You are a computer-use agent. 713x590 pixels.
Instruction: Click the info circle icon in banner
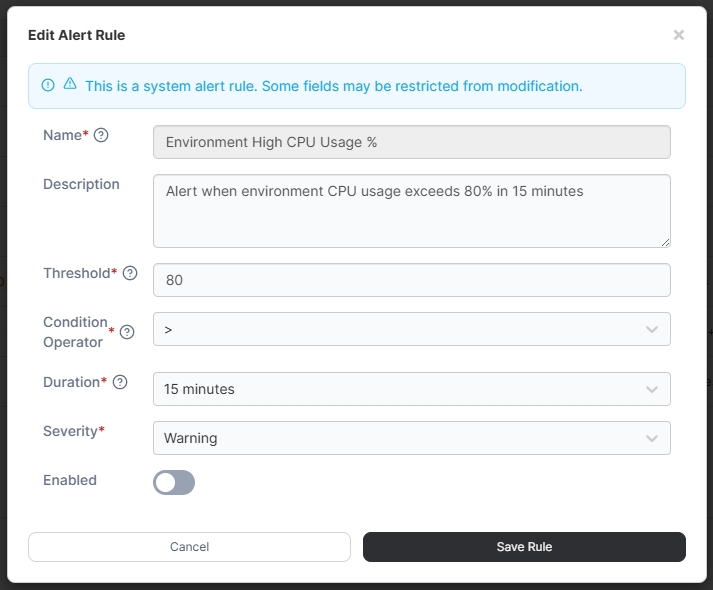(48, 85)
